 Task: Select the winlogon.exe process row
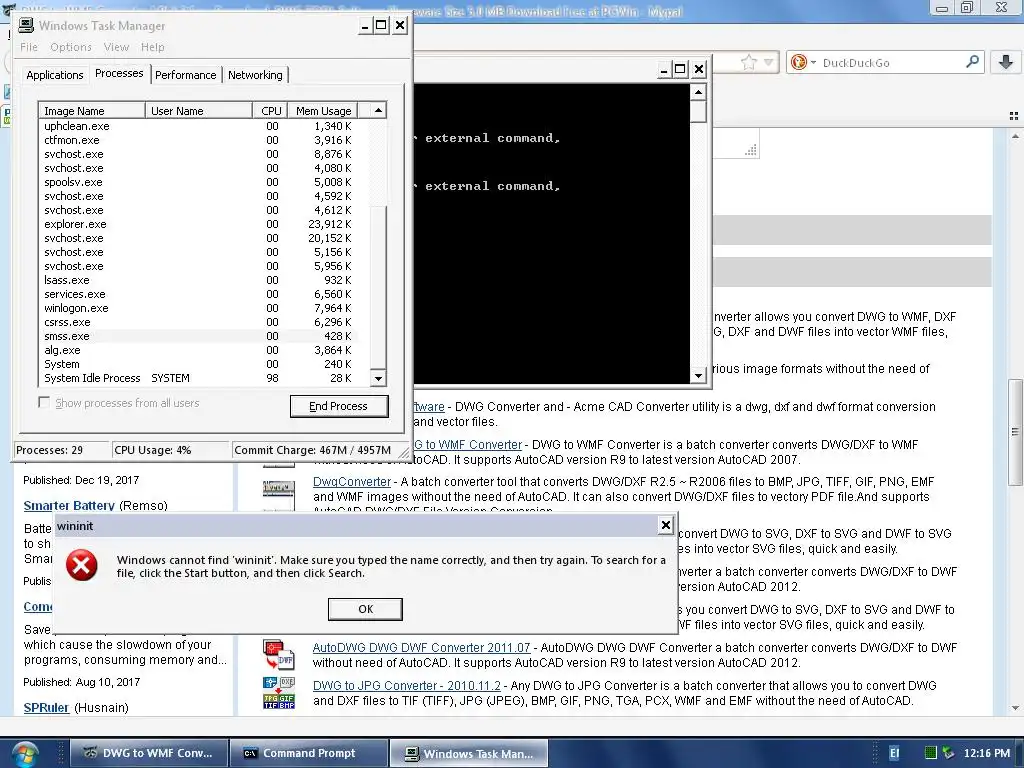[x=199, y=308]
